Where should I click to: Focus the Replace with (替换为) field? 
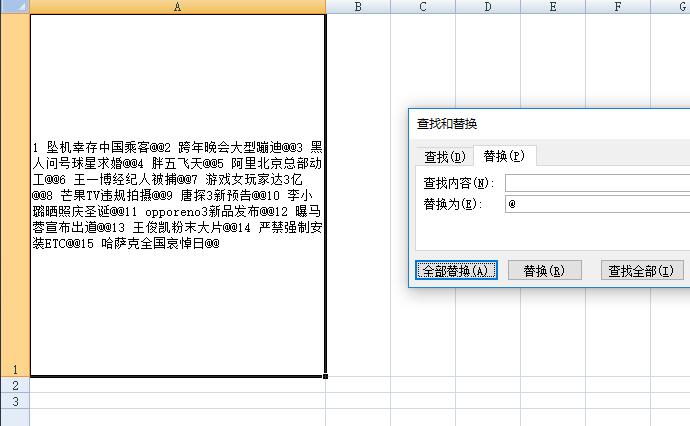point(598,204)
